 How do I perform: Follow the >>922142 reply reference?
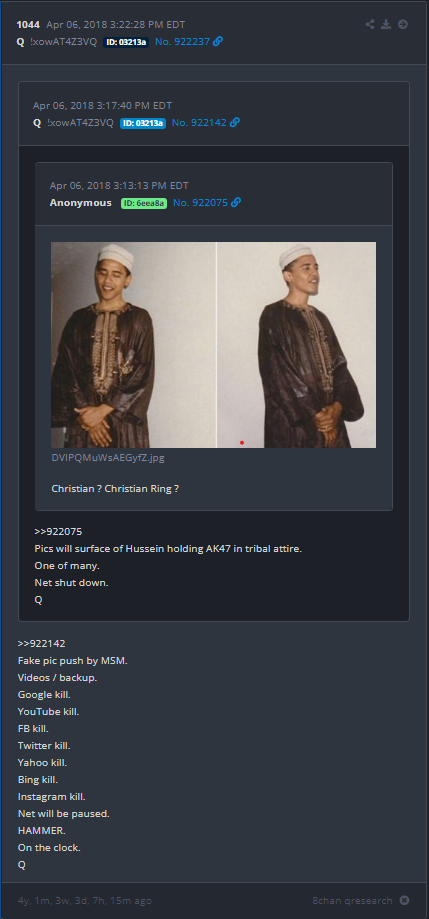pyautogui.click(x=42, y=644)
